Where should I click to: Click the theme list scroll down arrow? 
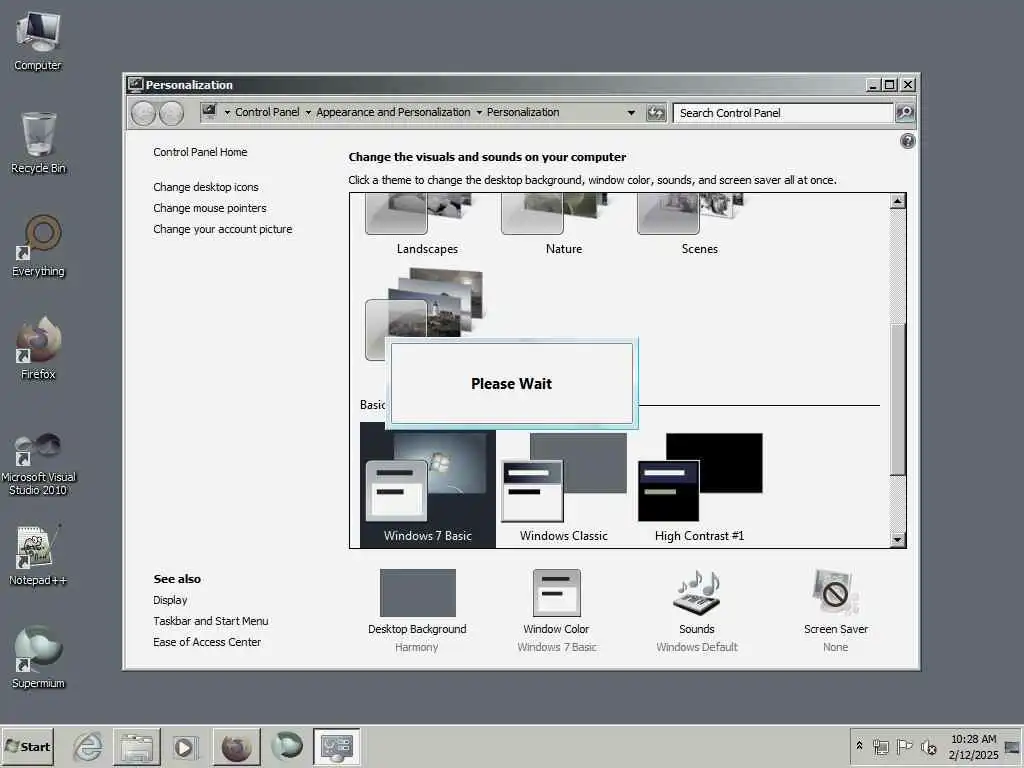point(898,539)
